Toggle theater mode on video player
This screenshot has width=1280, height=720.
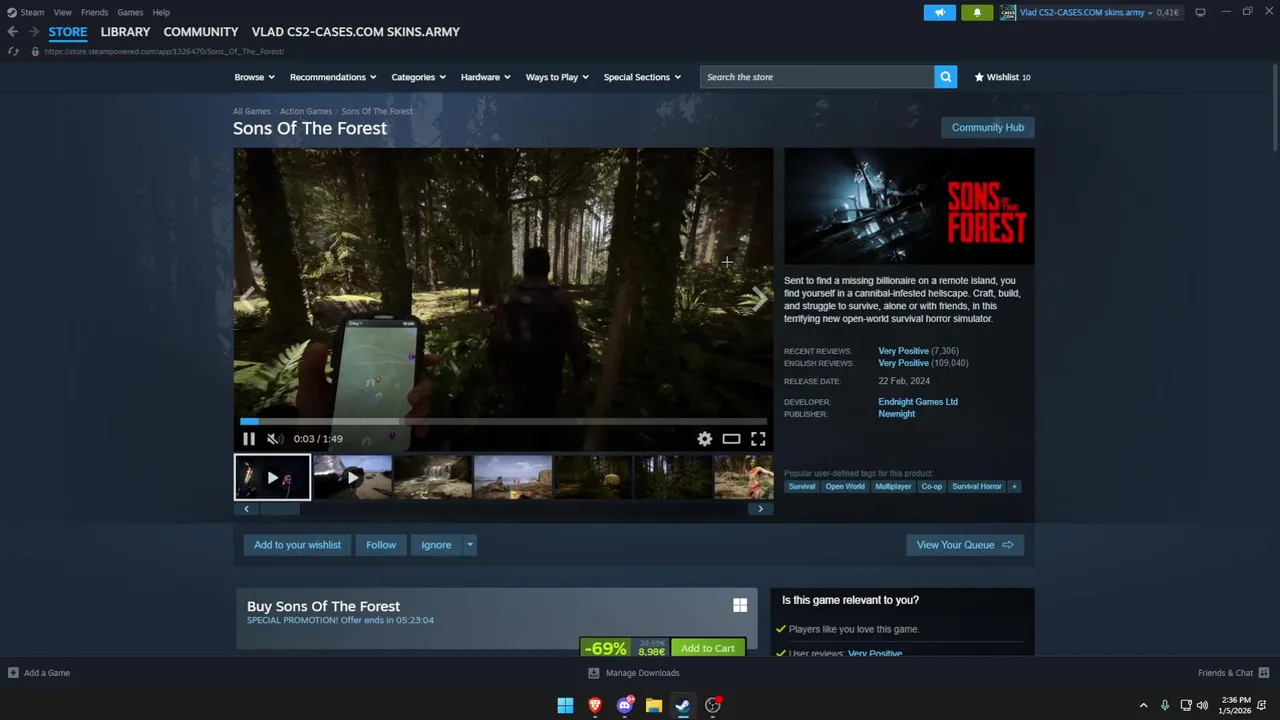tap(731, 439)
